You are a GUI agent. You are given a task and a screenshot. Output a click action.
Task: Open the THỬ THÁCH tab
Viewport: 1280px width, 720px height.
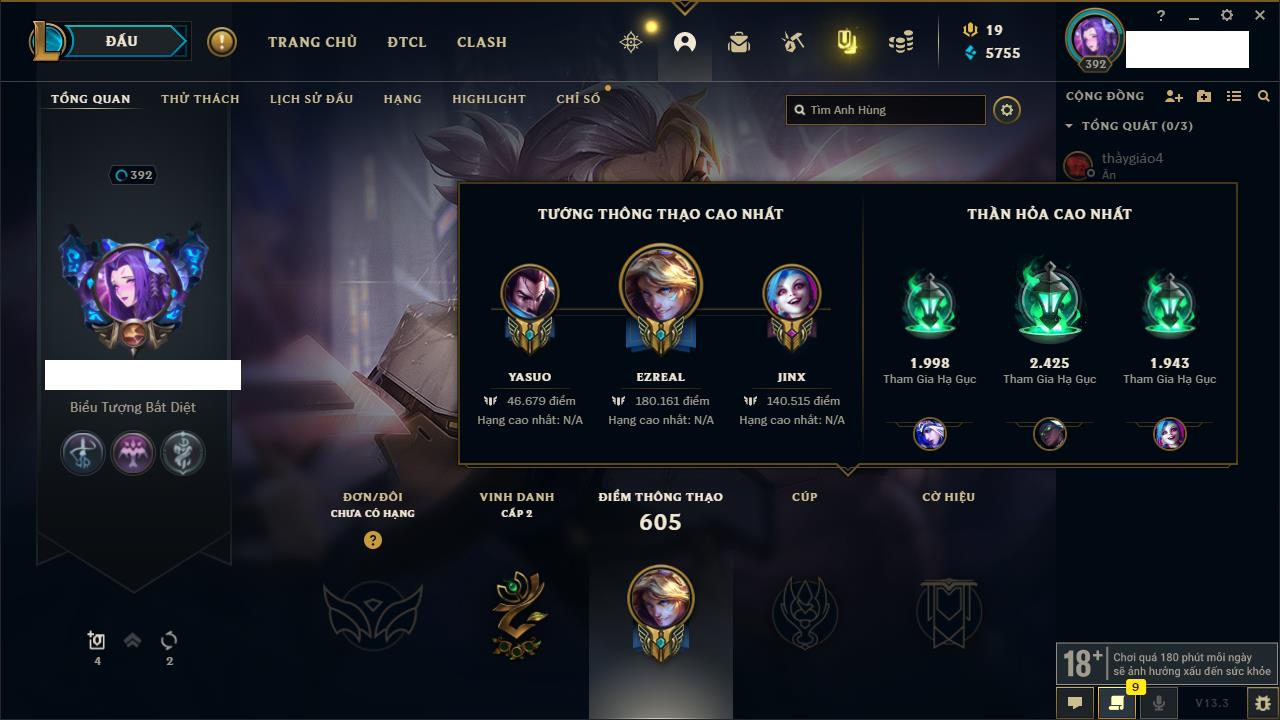[x=200, y=99]
